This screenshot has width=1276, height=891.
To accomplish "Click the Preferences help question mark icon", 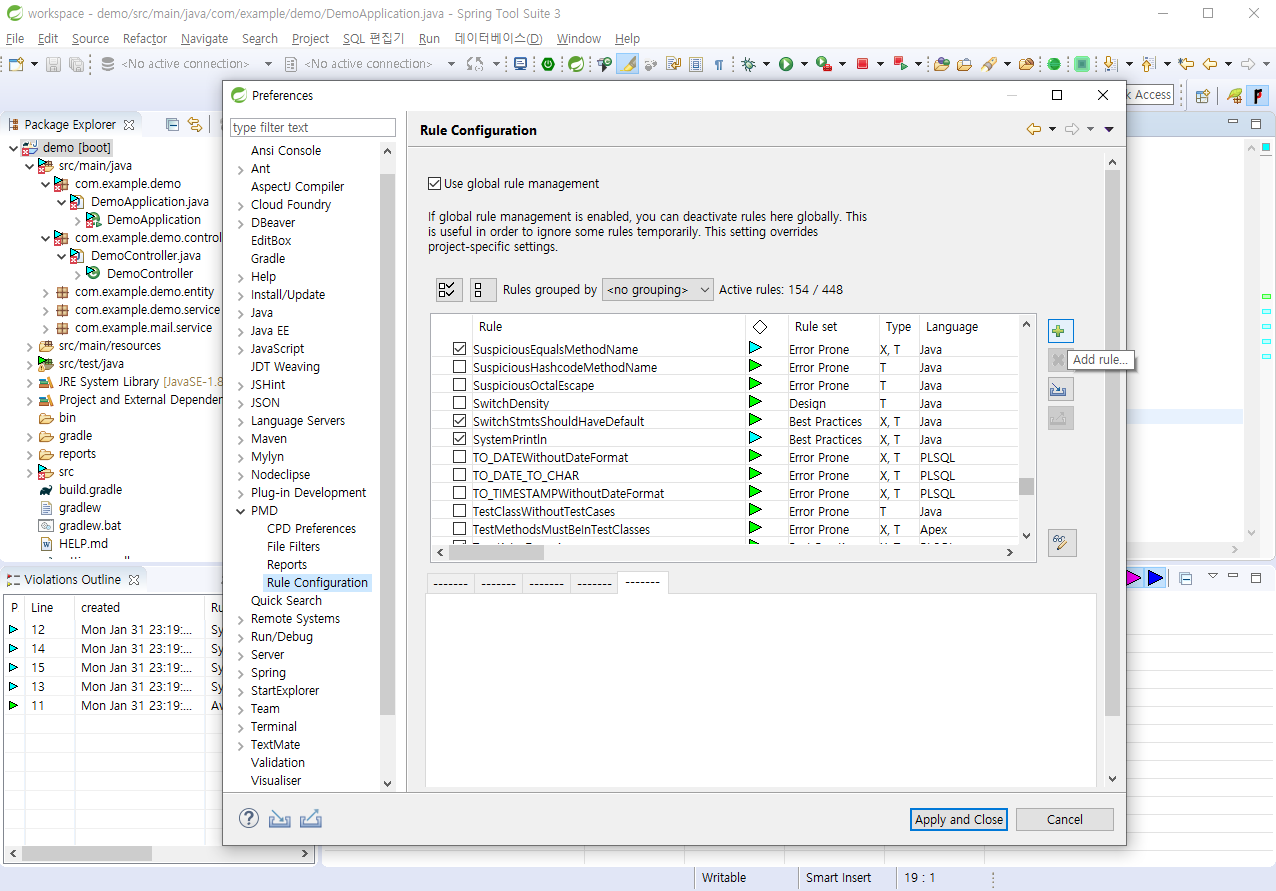I will pyautogui.click(x=249, y=818).
